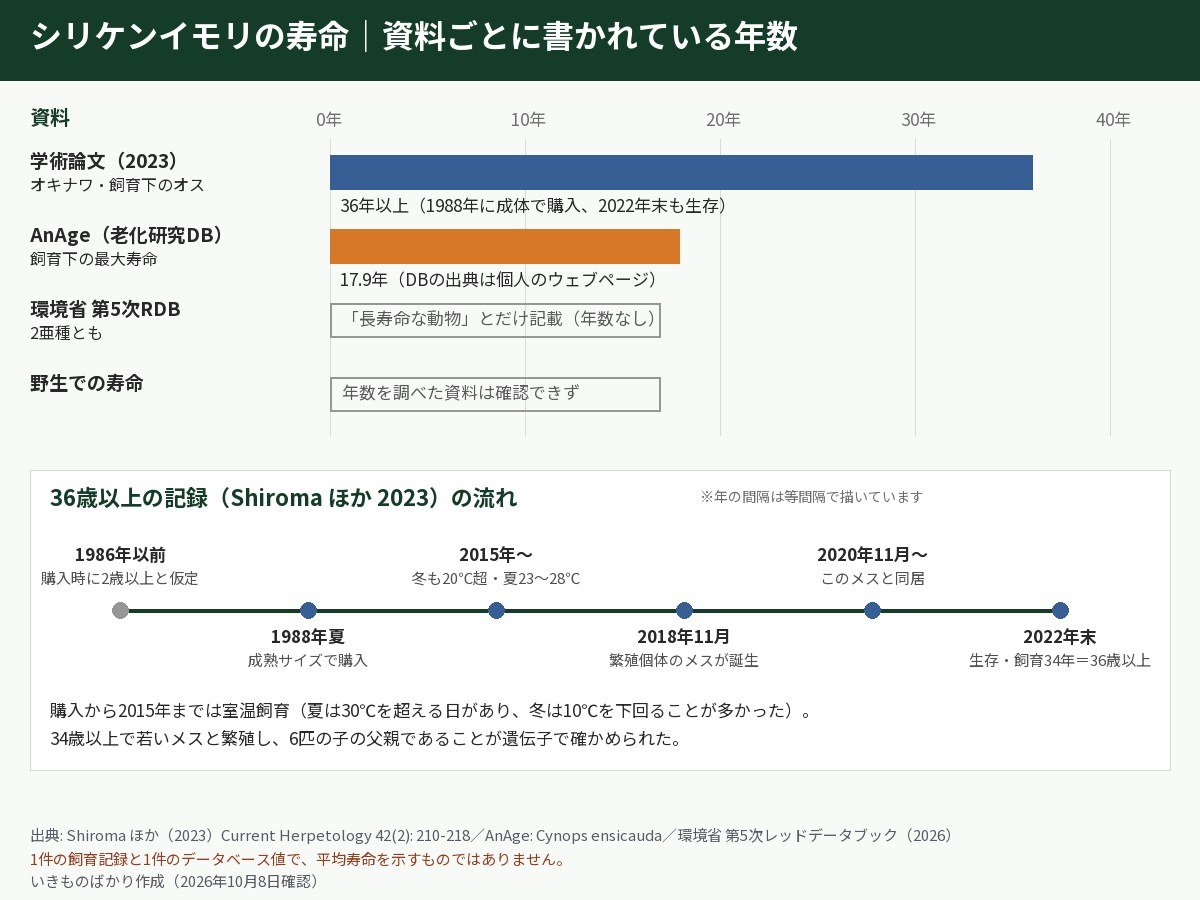Click the text 繁殖個体のメスが誕生
The height and width of the screenshot is (900, 1200).
click(x=684, y=660)
